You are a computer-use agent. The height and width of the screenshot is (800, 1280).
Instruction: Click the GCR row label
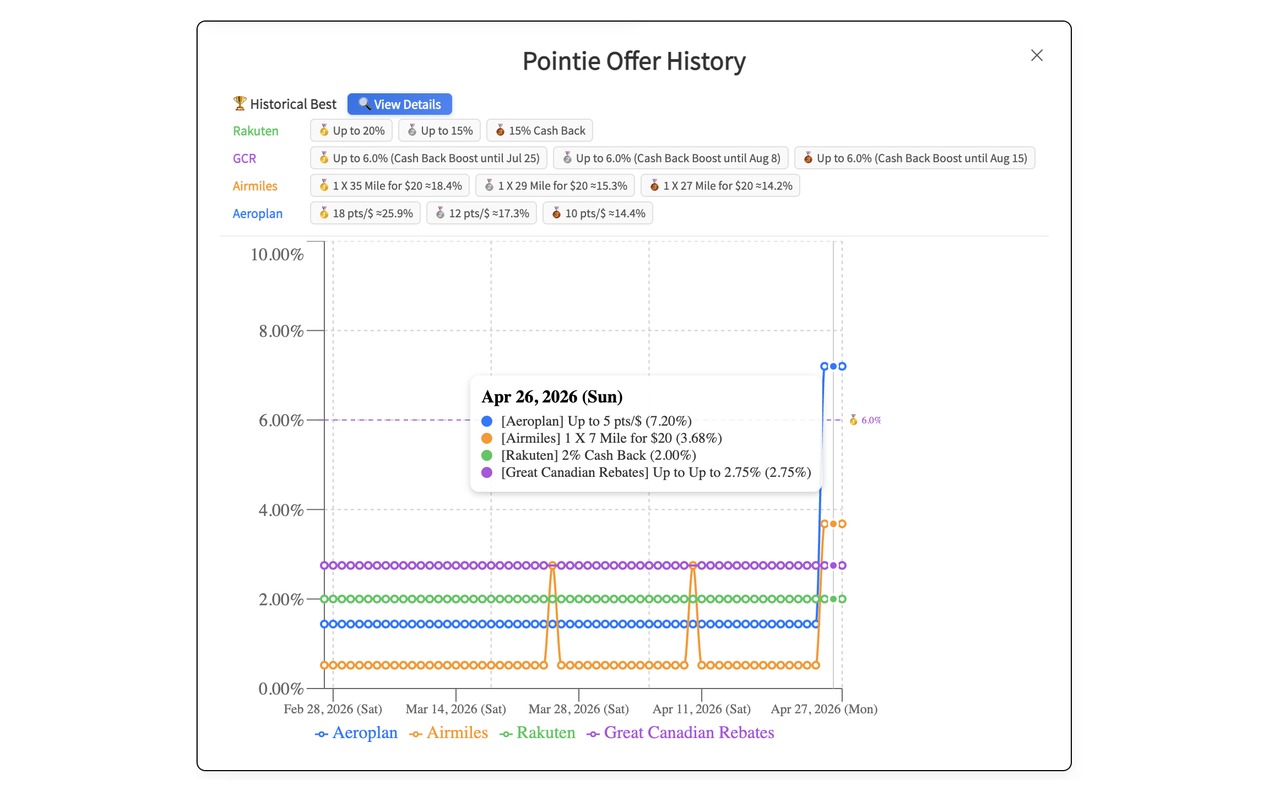245,158
